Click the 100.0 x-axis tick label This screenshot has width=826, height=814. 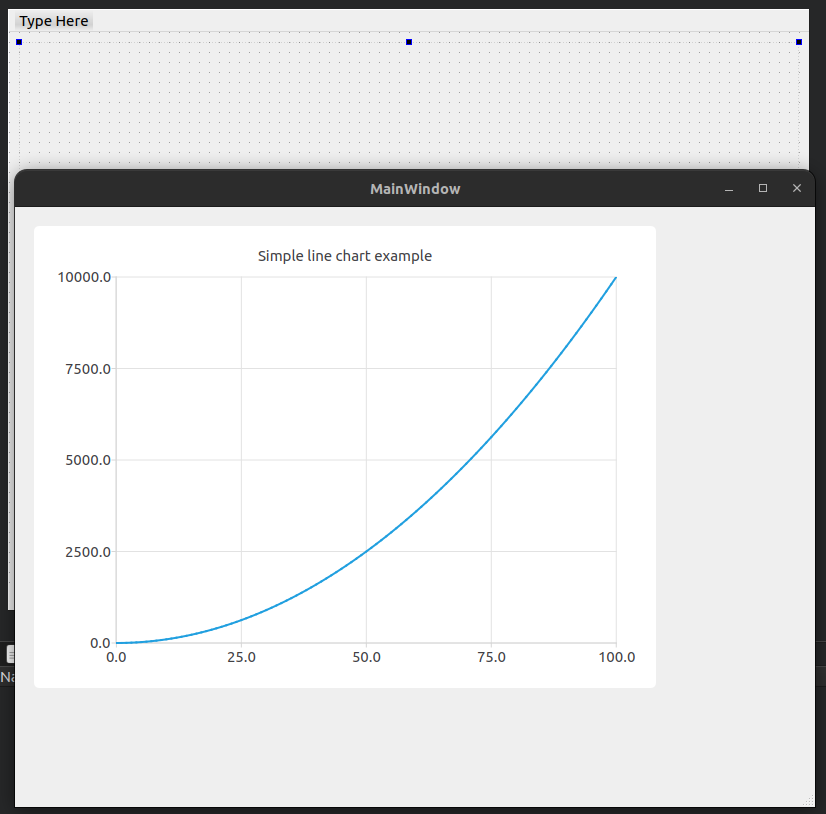point(617,657)
